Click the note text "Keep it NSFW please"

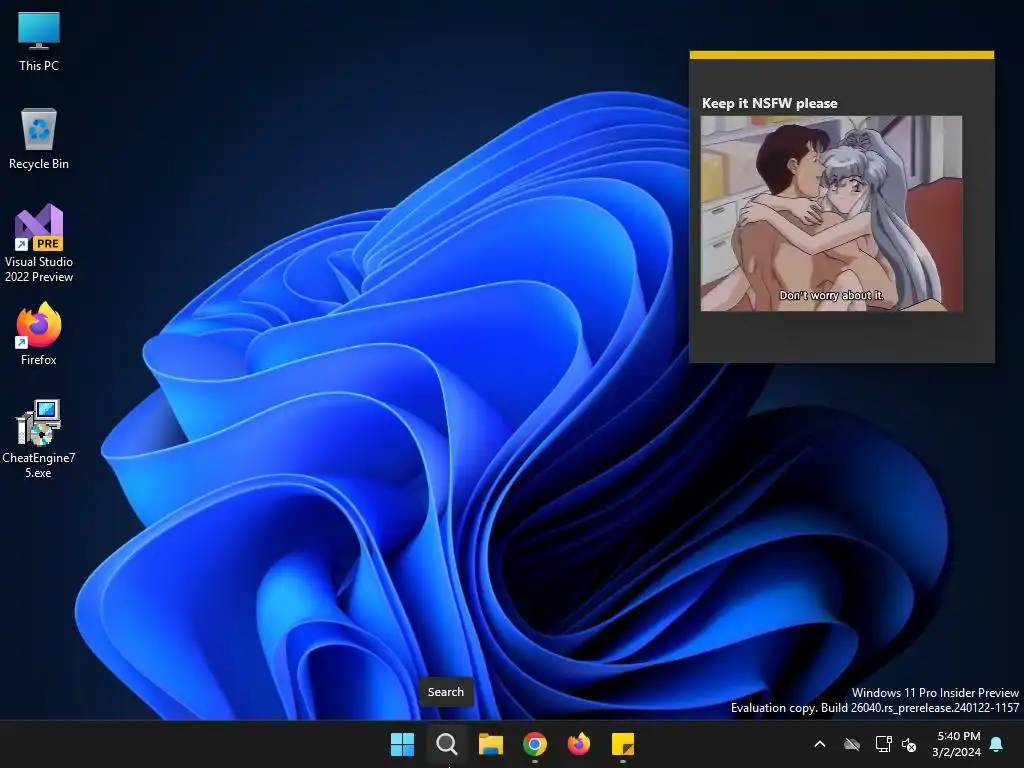pos(769,103)
